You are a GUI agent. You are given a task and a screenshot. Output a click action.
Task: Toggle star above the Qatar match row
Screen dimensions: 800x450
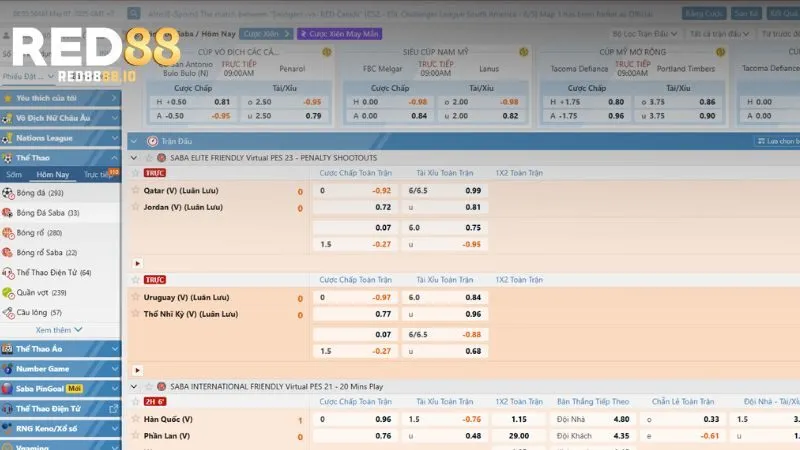[135, 173]
